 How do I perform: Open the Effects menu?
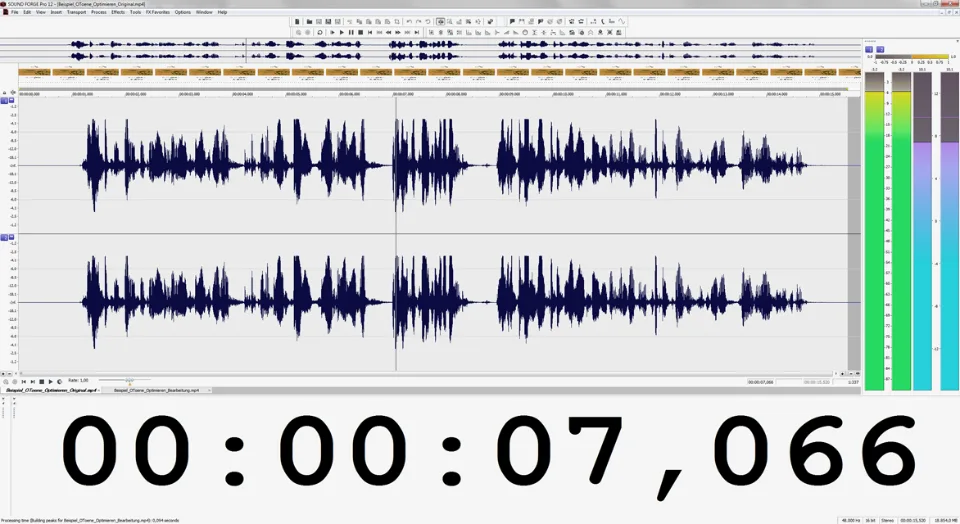[118, 12]
